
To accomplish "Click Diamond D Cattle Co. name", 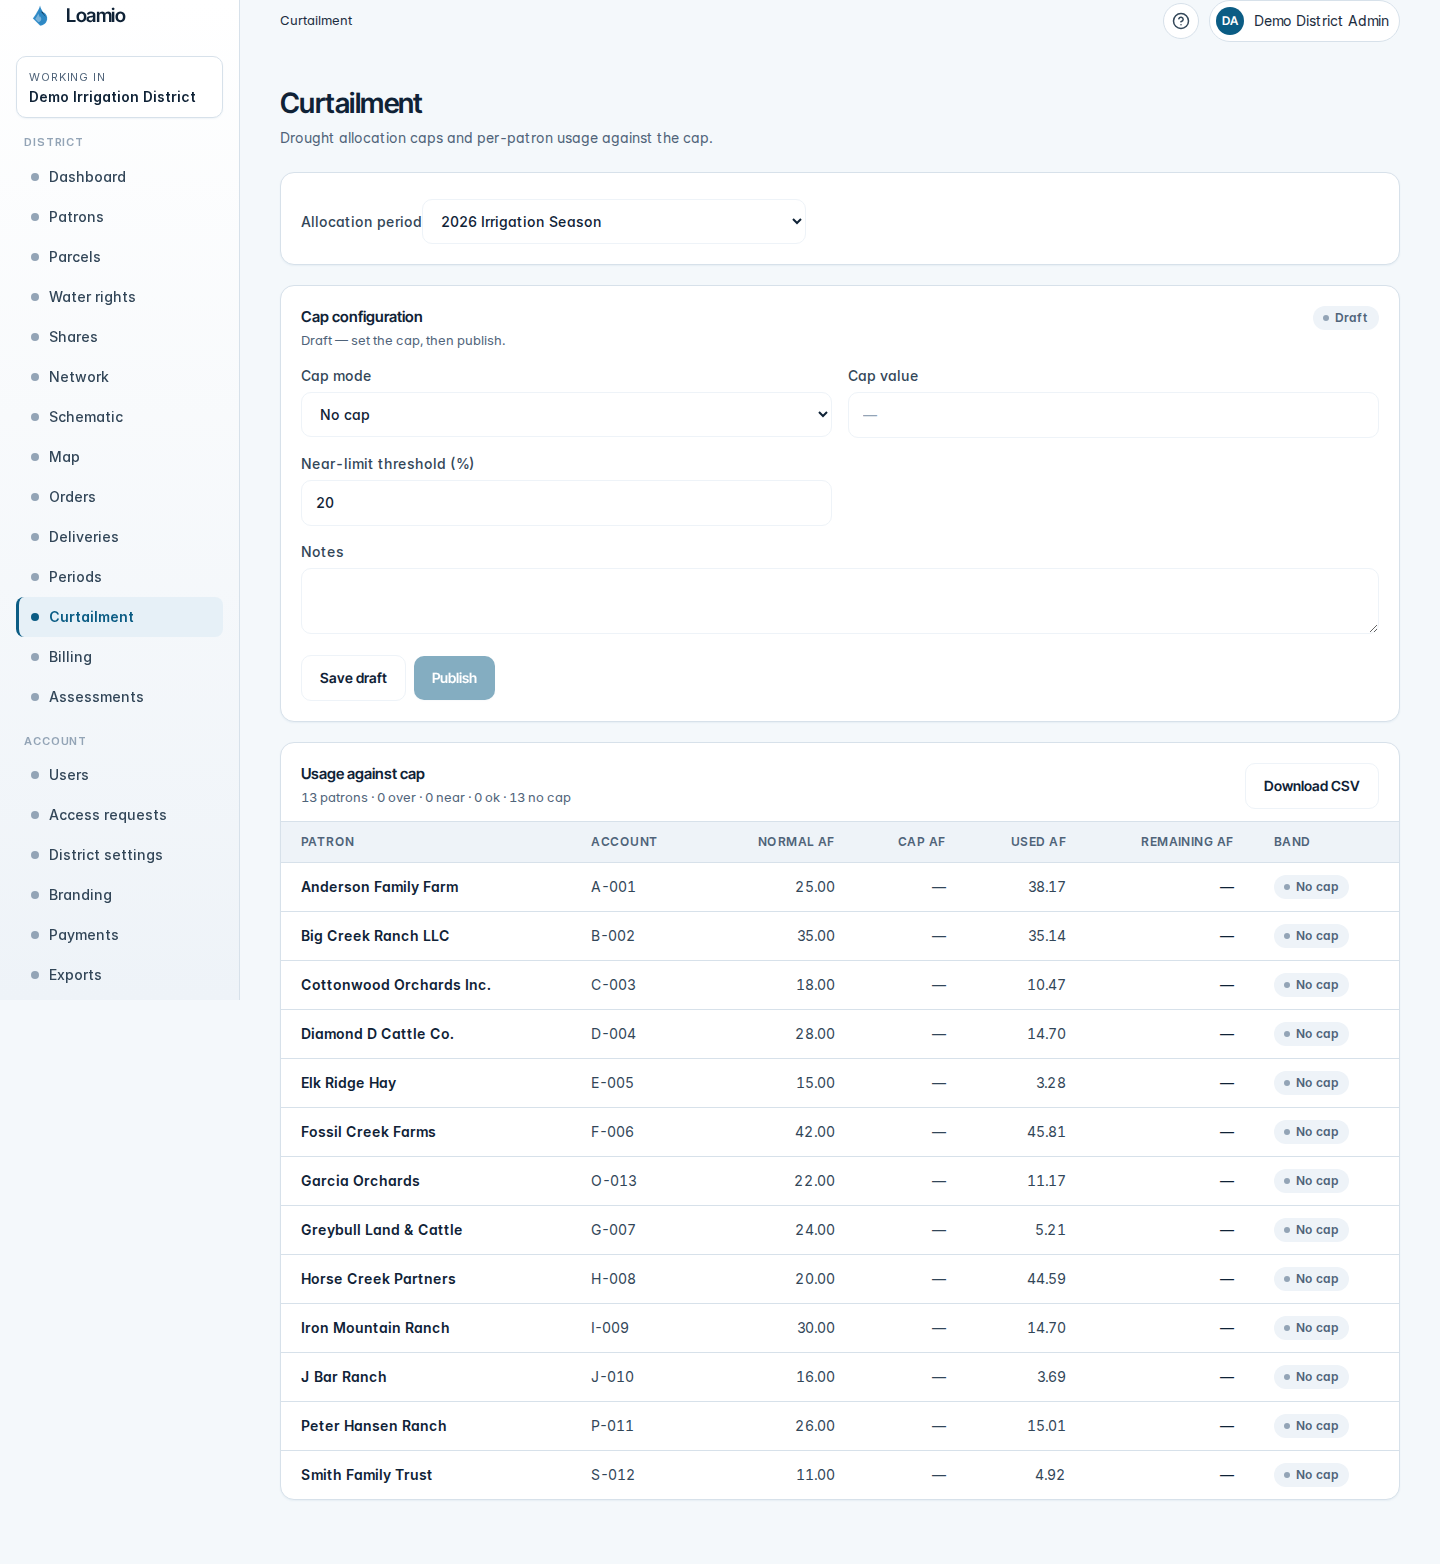I will pyautogui.click(x=377, y=1034).
